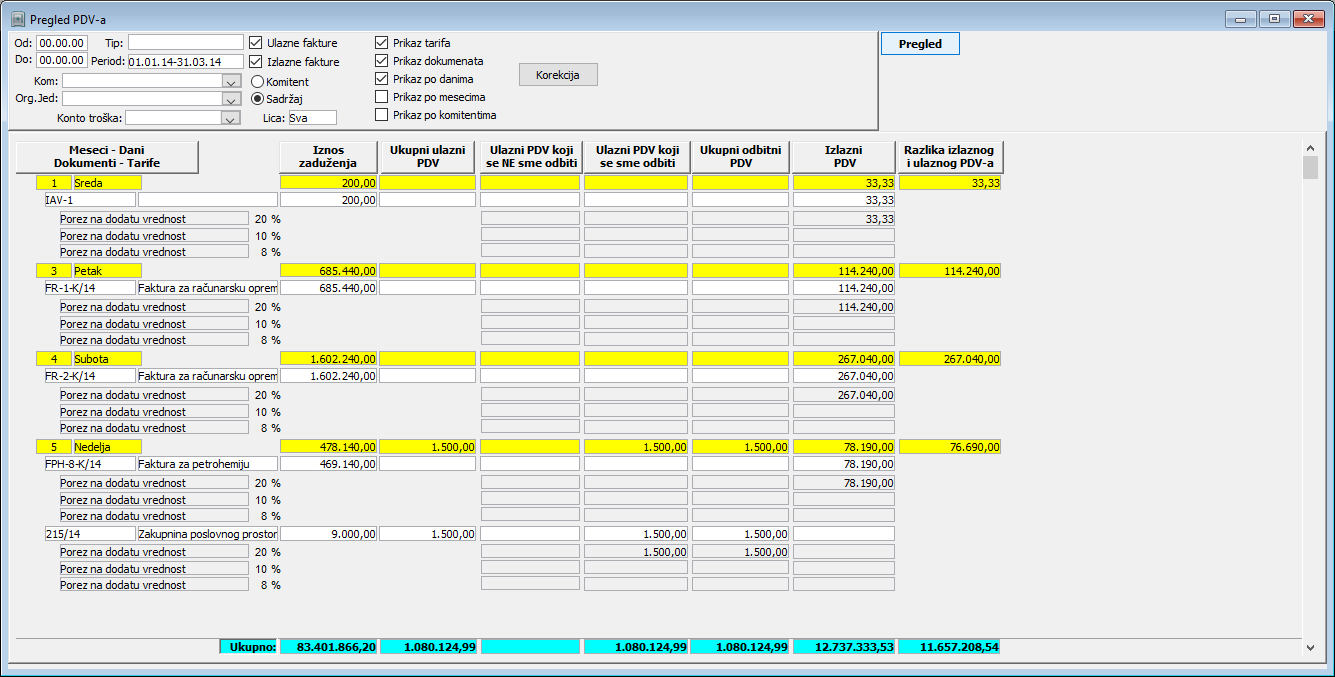Focus the Tip text field
Image resolution: width=1335 pixels, height=677 pixels.
pyautogui.click(x=185, y=42)
